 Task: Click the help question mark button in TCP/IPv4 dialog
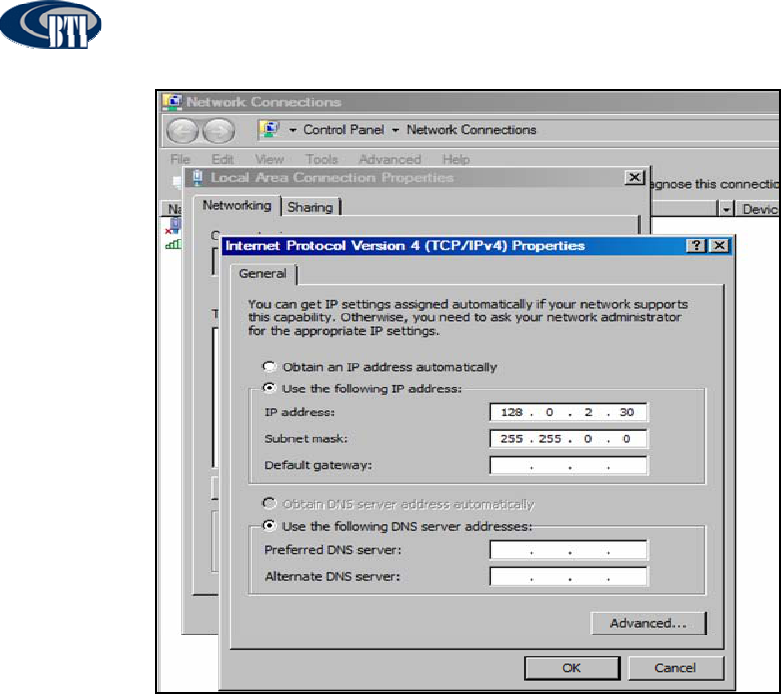[x=696, y=245]
